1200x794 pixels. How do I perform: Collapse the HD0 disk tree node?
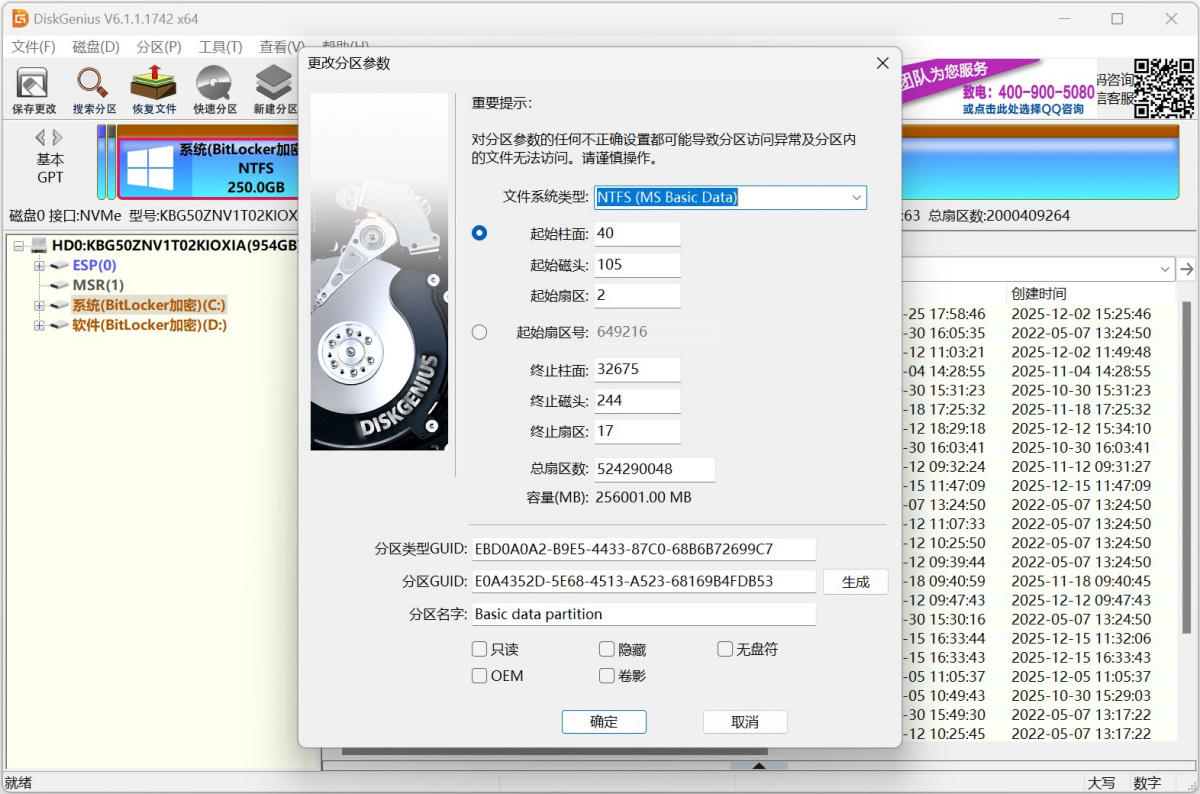click(x=19, y=246)
